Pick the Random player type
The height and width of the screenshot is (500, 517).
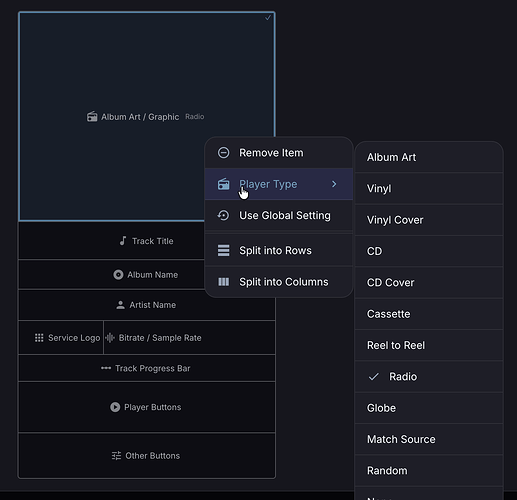[429, 470]
